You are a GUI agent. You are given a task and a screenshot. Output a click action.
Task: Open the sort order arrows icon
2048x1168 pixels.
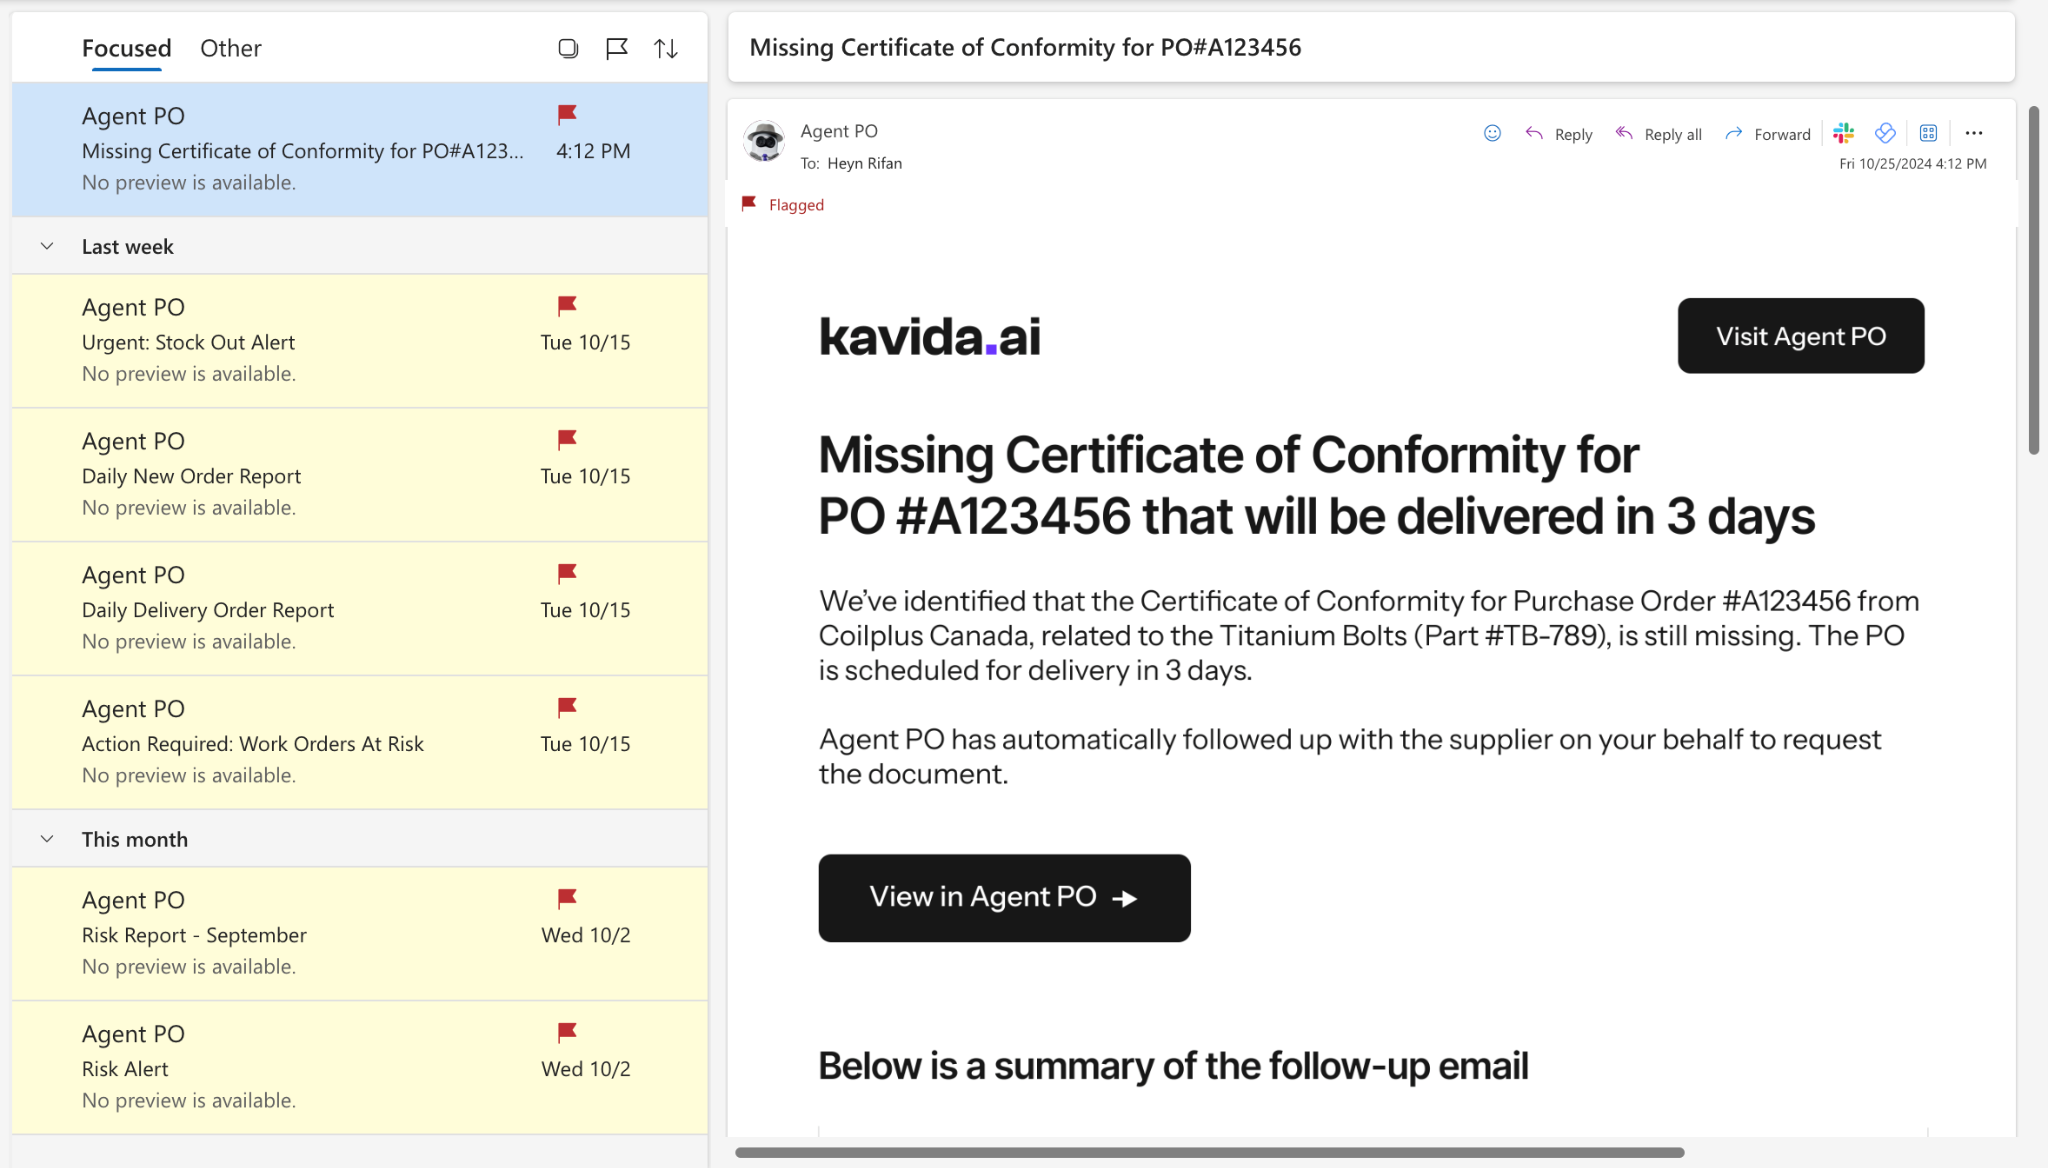tap(666, 48)
